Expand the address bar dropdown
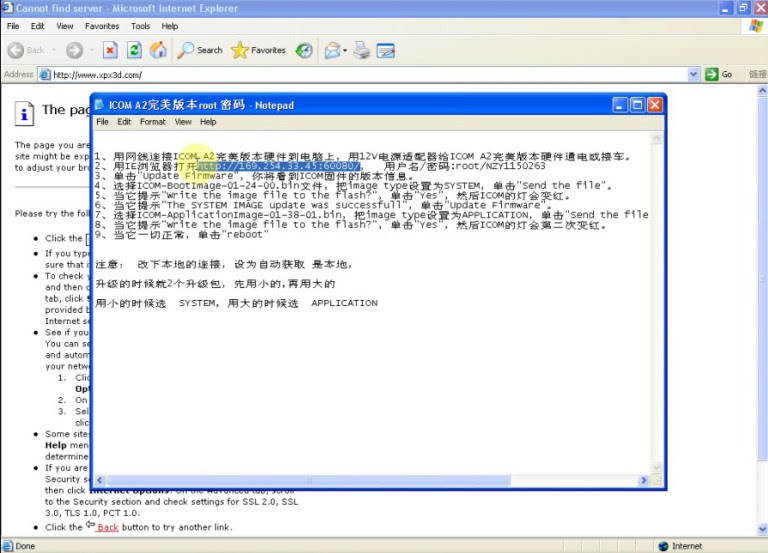The width and height of the screenshot is (768, 553). pyautogui.click(x=693, y=74)
